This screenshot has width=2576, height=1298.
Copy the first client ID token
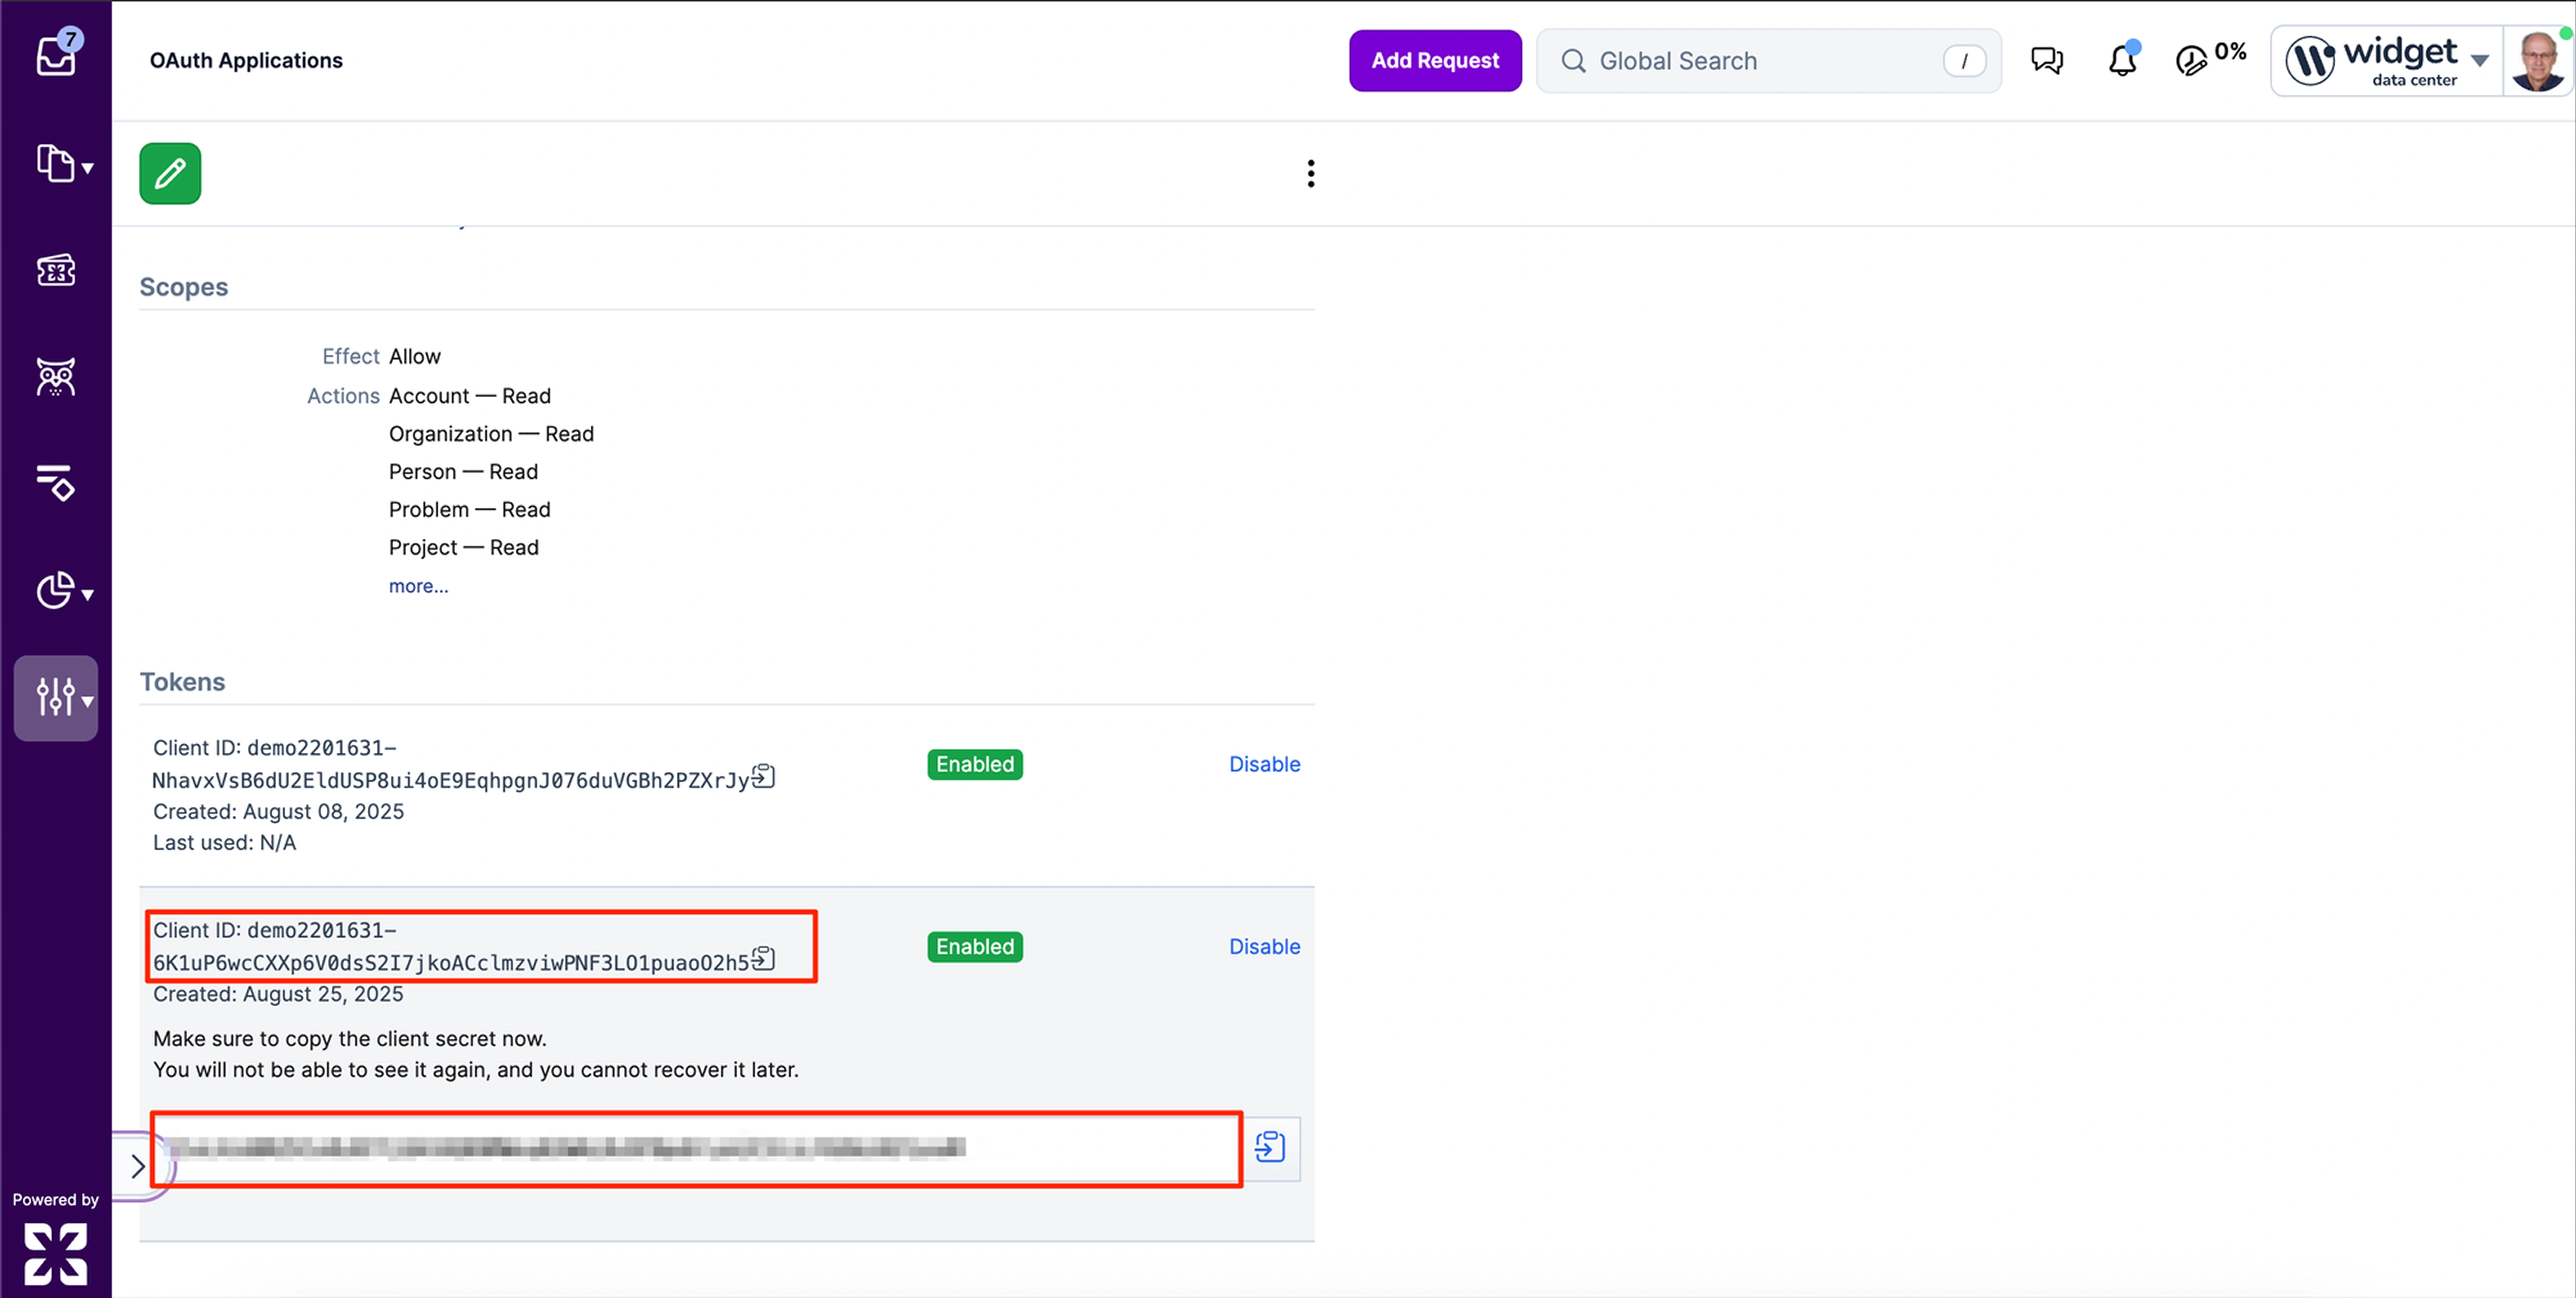763,776
